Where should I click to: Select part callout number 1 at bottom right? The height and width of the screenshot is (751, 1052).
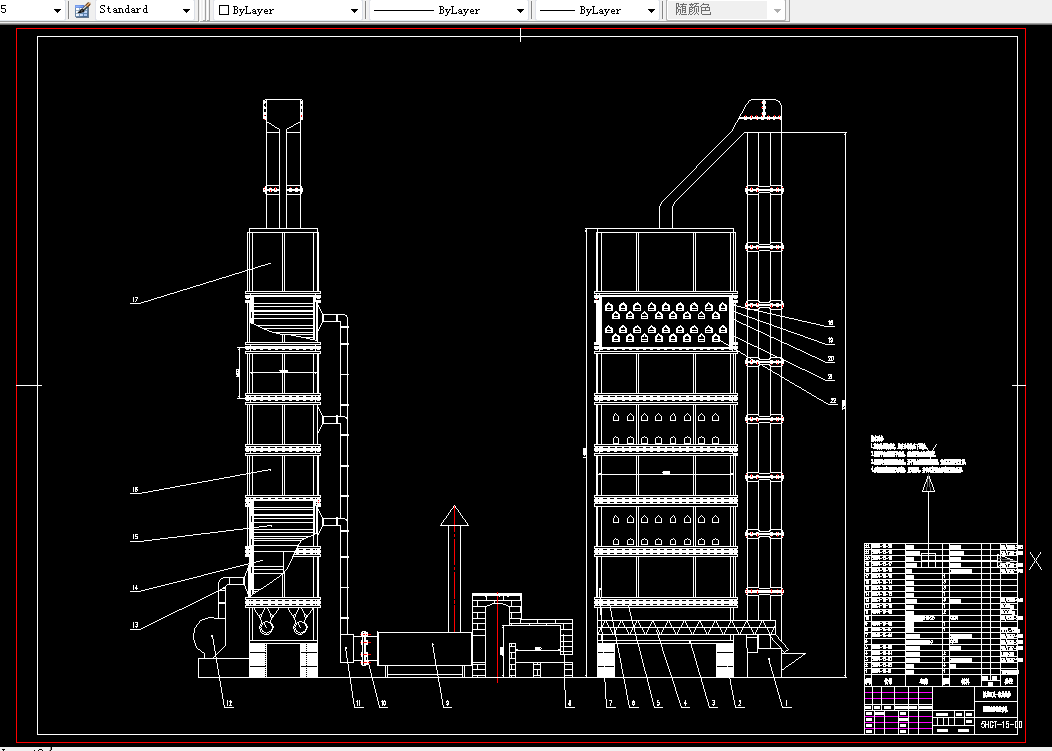coord(787,703)
